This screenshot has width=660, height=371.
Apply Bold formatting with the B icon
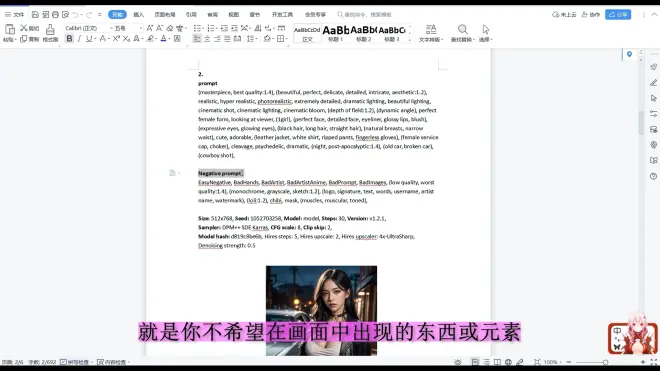click(69, 39)
